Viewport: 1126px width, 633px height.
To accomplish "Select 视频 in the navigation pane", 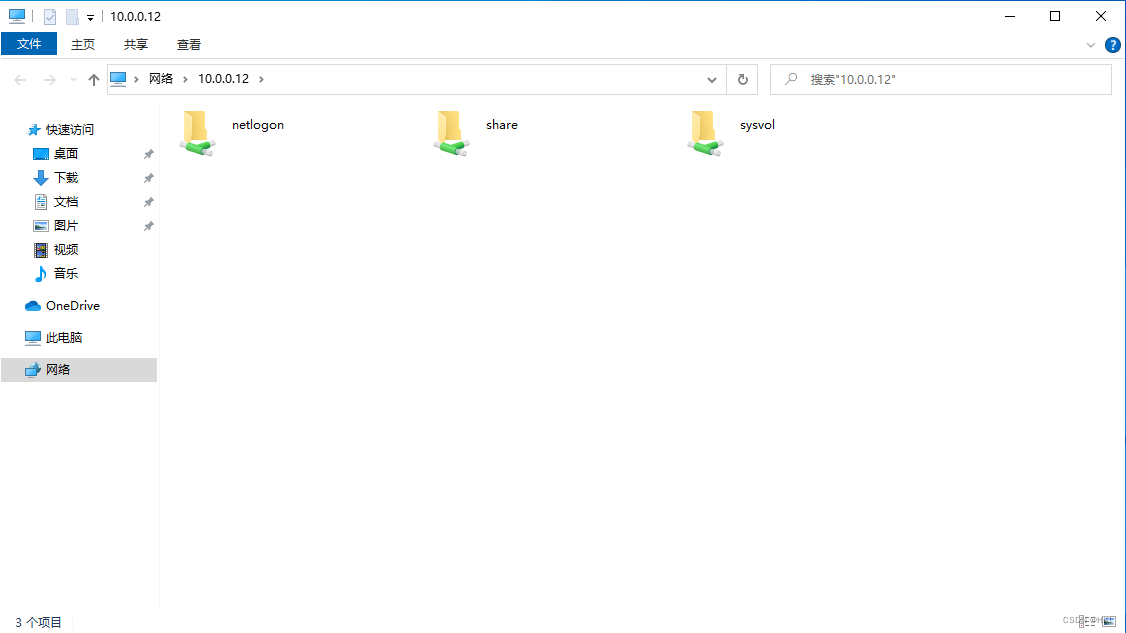I will pos(65,249).
